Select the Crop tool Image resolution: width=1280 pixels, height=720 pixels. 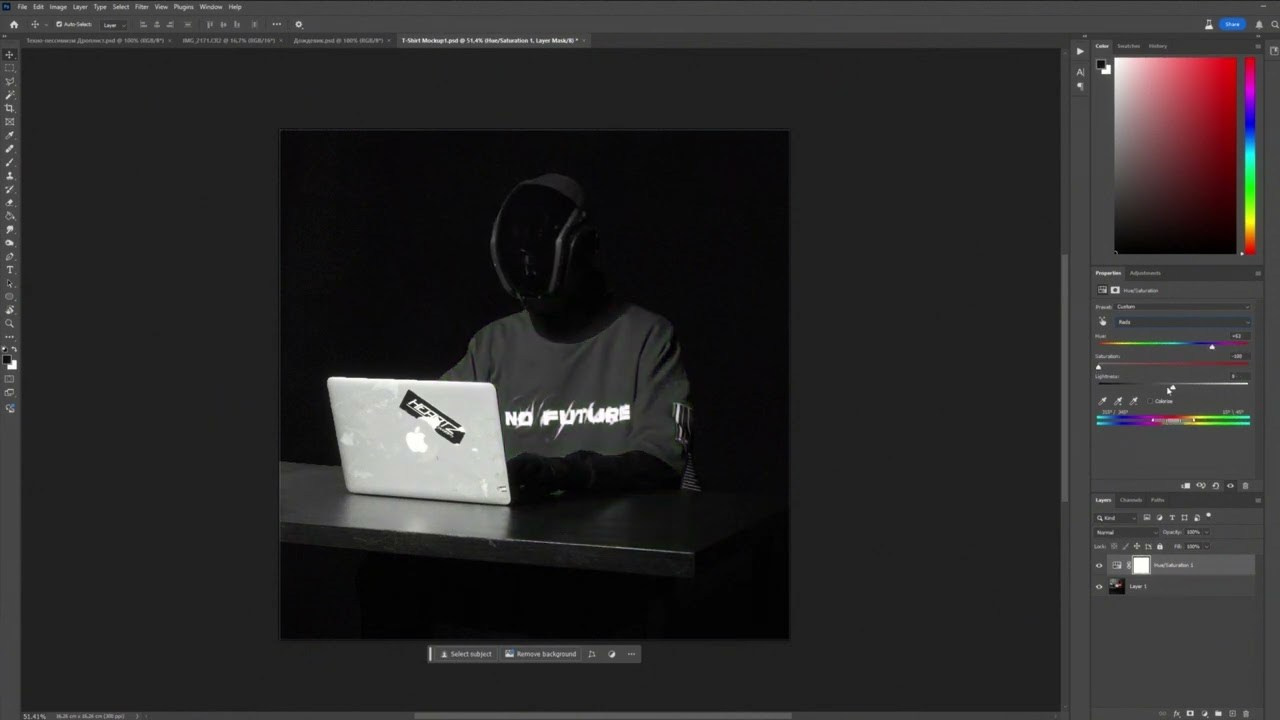pos(9,110)
